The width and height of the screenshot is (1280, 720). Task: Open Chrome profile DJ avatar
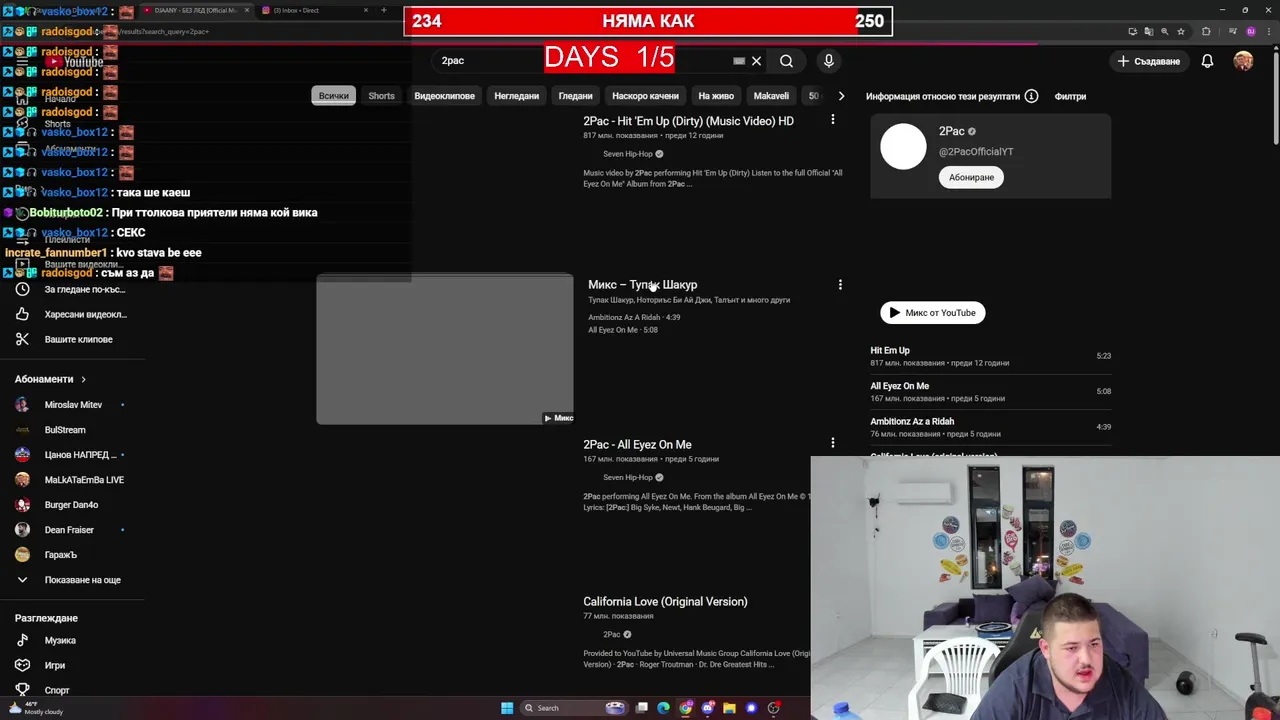click(1251, 31)
